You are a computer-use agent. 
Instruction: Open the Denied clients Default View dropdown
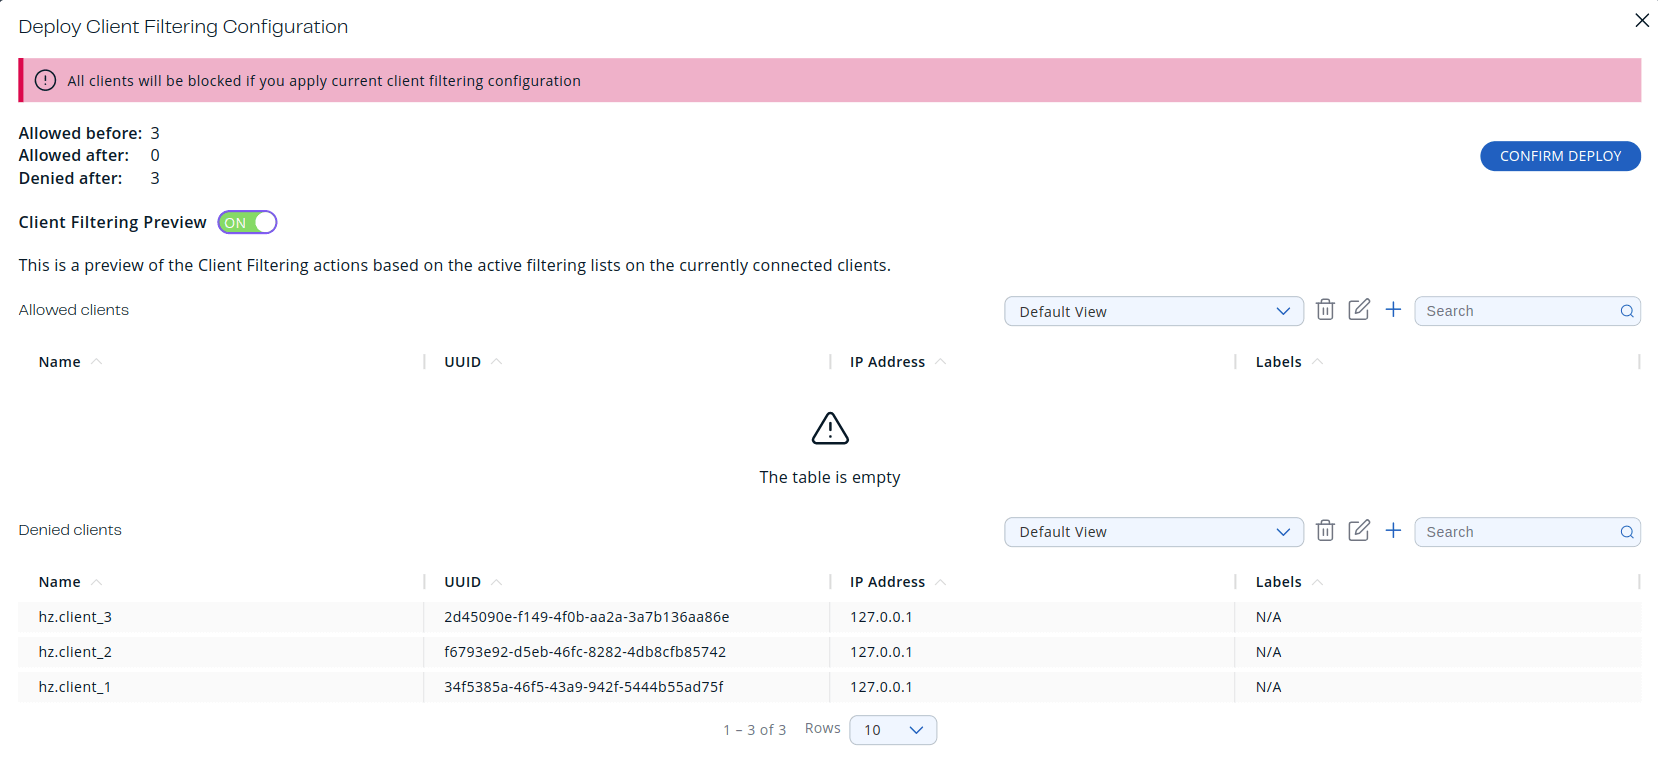pos(1153,532)
